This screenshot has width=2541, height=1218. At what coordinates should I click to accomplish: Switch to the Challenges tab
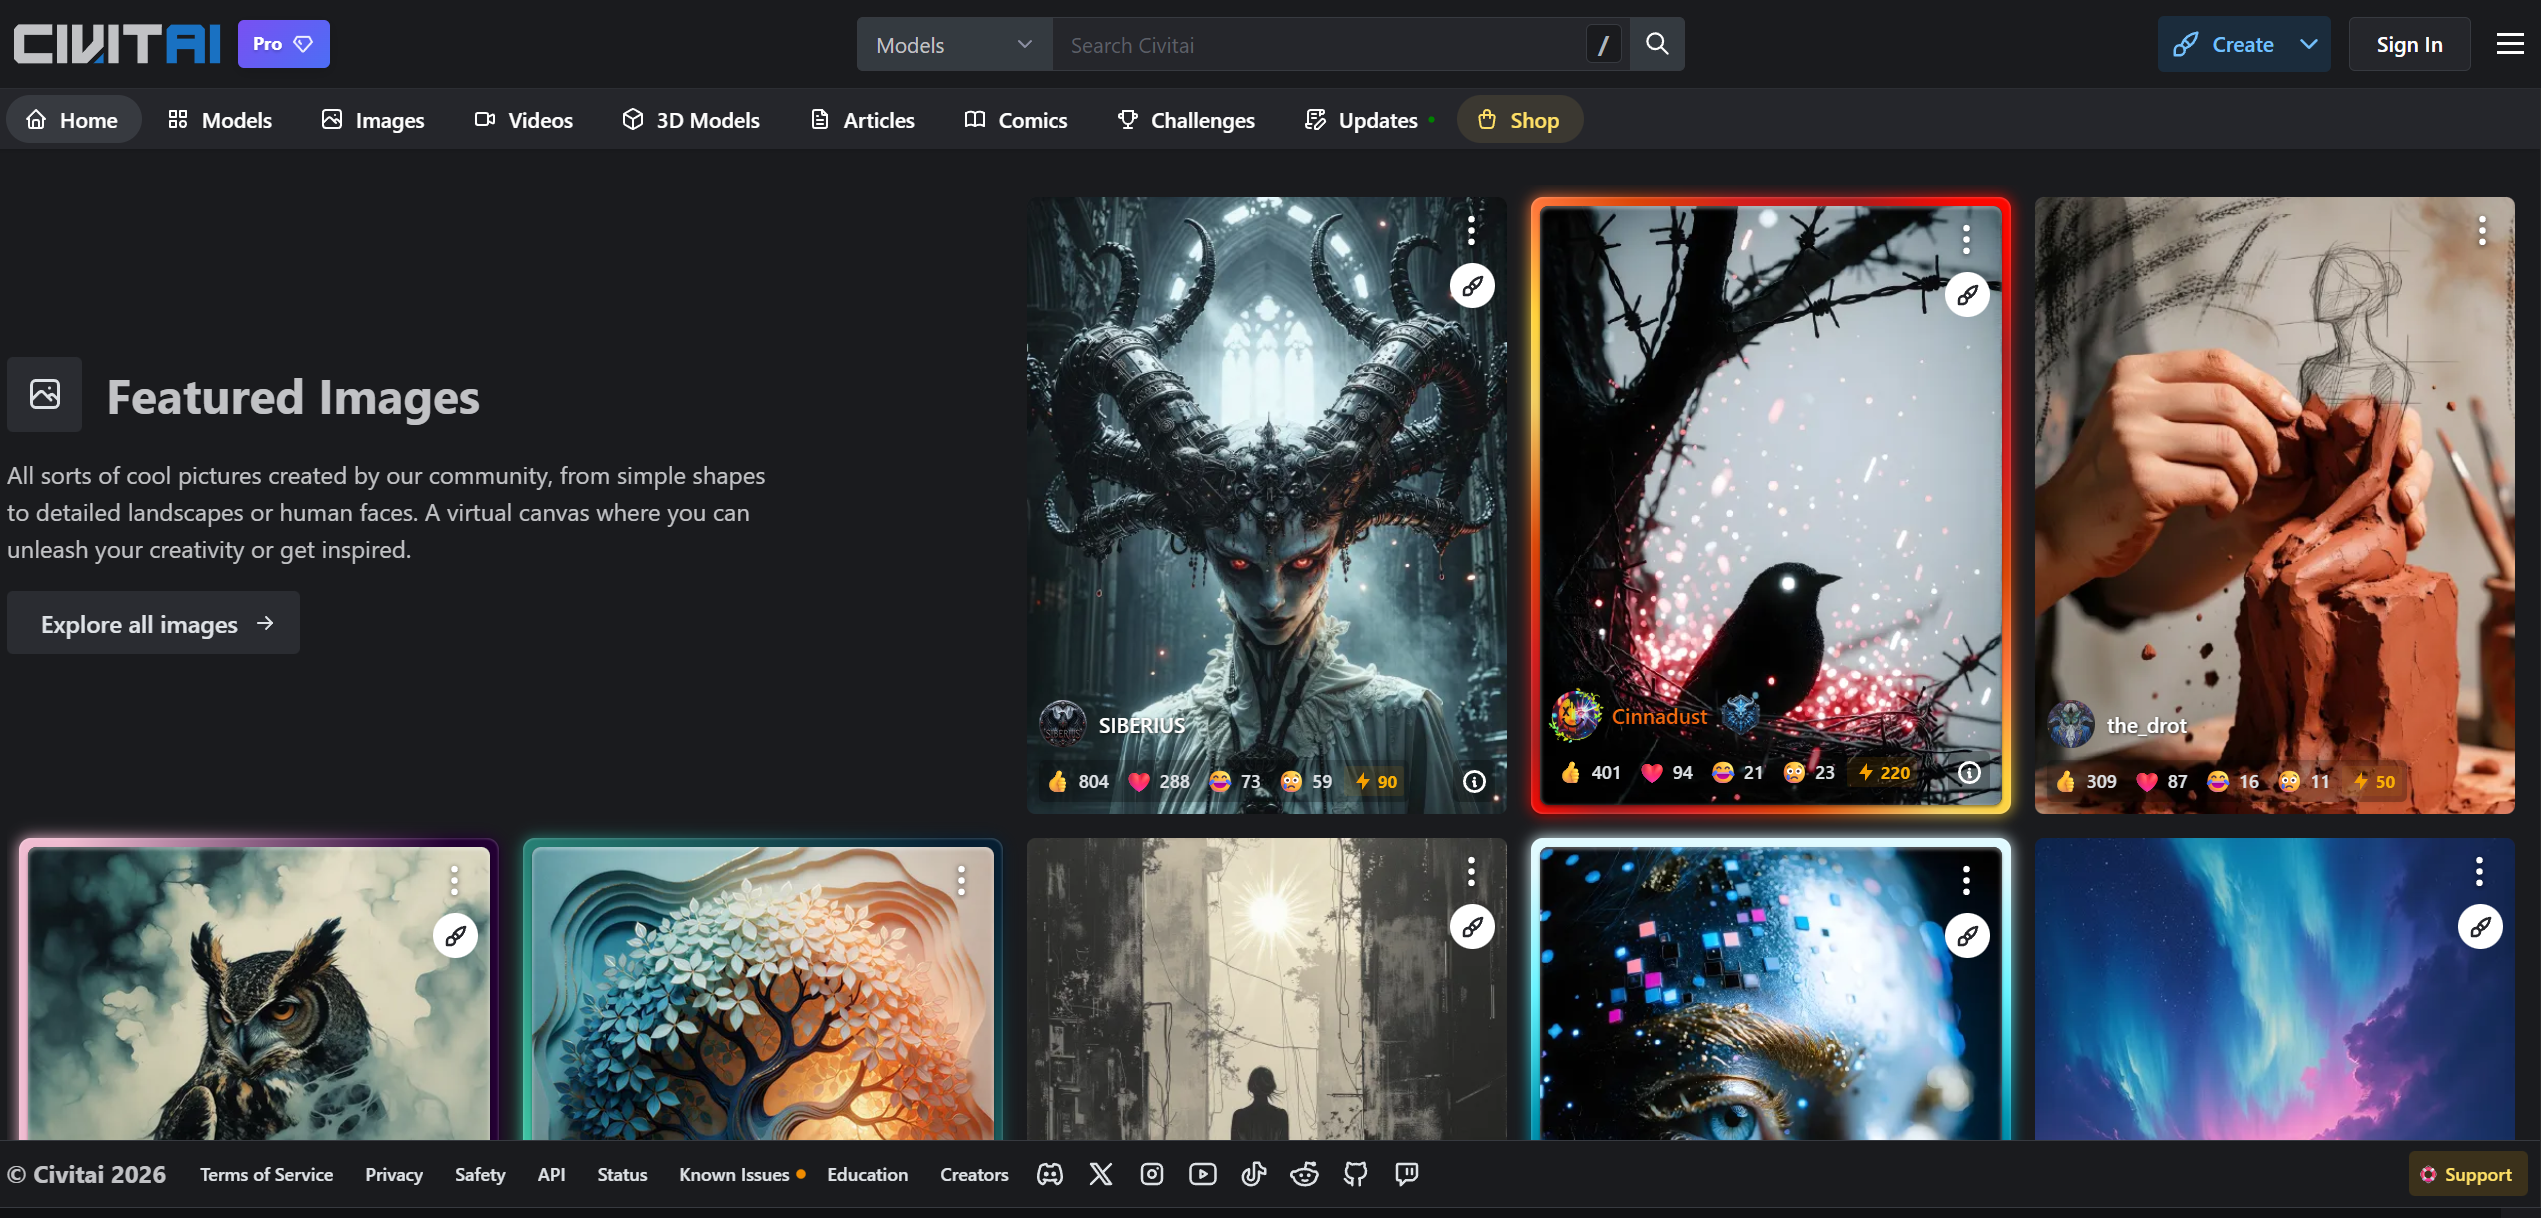tap(1185, 120)
